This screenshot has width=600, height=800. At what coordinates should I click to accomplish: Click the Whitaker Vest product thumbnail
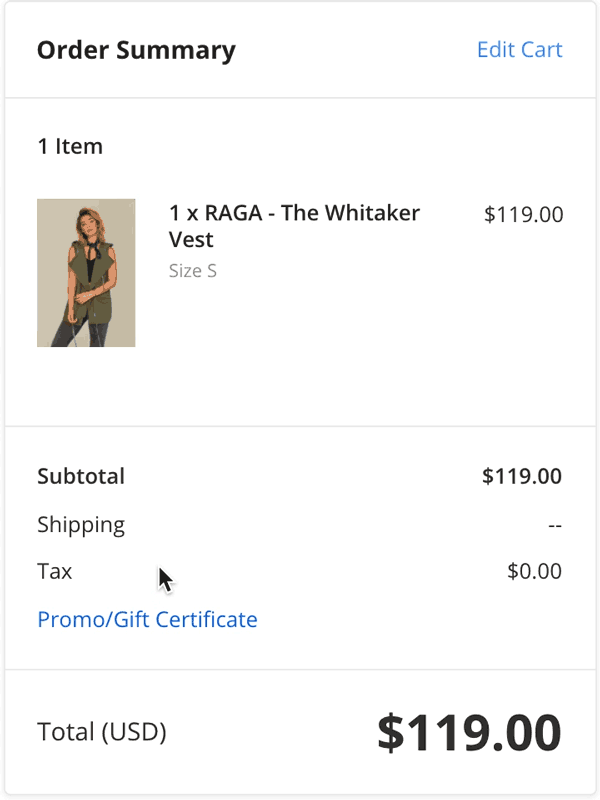[x=86, y=273]
